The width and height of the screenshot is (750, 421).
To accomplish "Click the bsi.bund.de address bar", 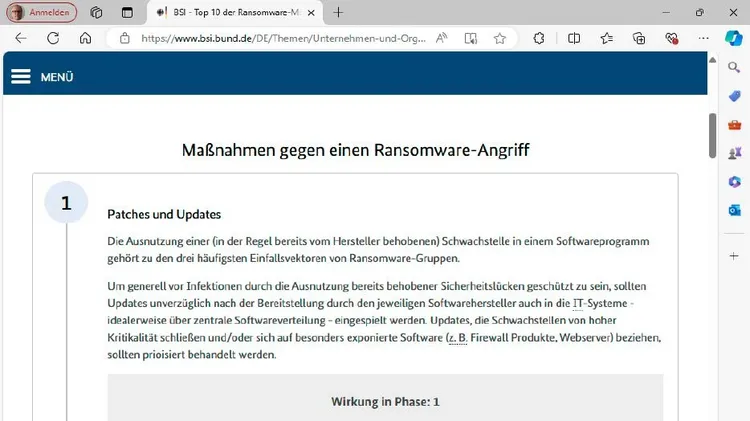I will (283, 38).
